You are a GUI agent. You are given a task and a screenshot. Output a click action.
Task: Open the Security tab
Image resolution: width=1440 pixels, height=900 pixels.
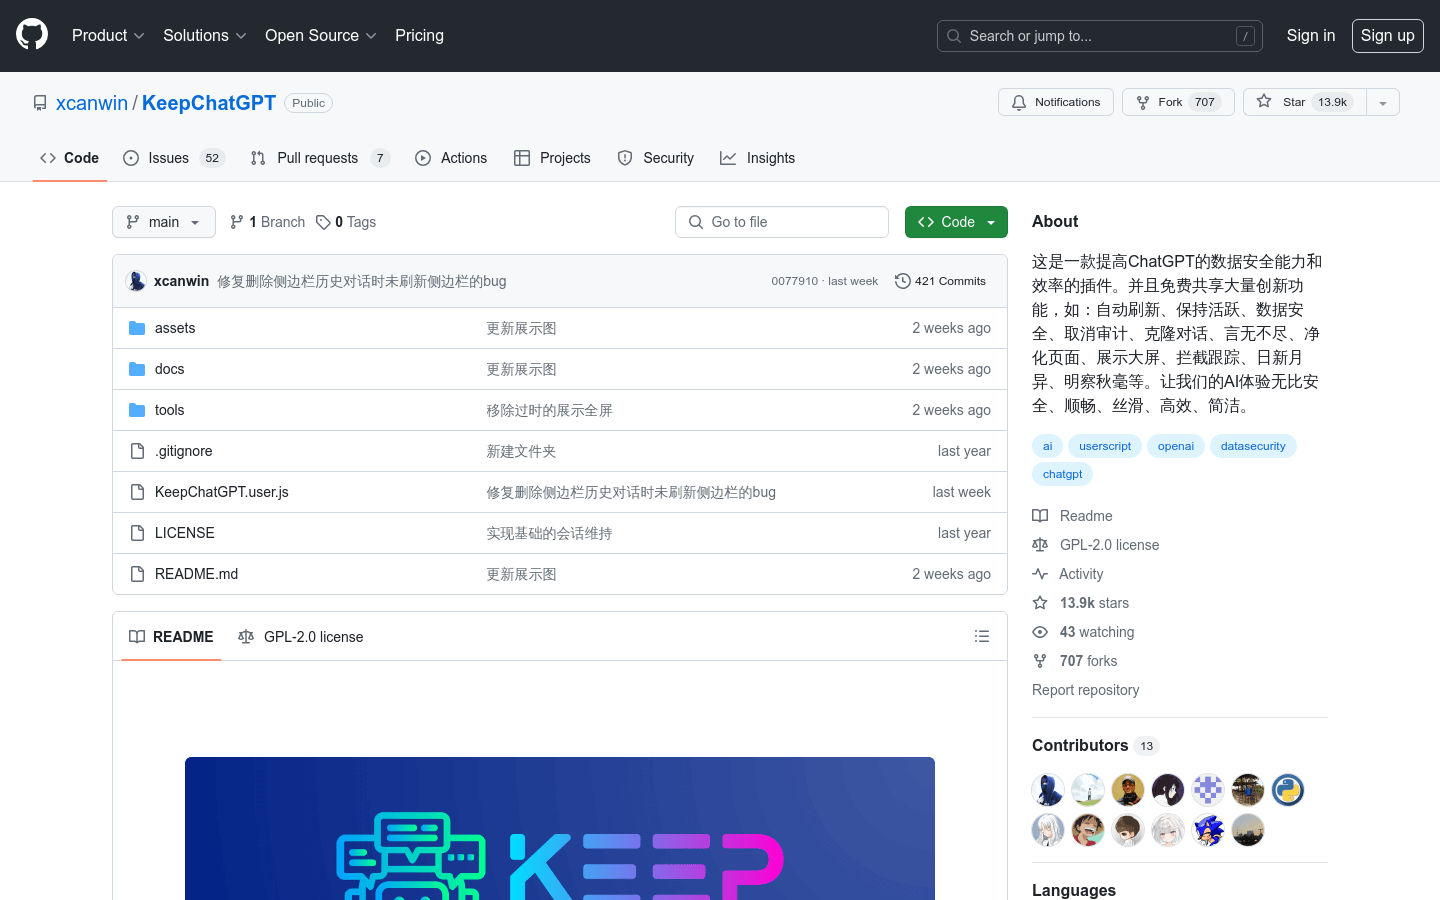[x=656, y=158]
